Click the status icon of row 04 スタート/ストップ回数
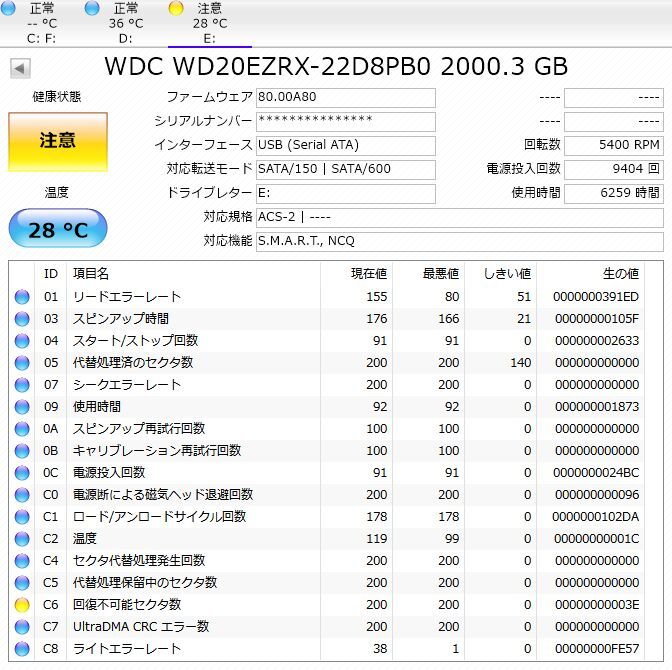 22,341
